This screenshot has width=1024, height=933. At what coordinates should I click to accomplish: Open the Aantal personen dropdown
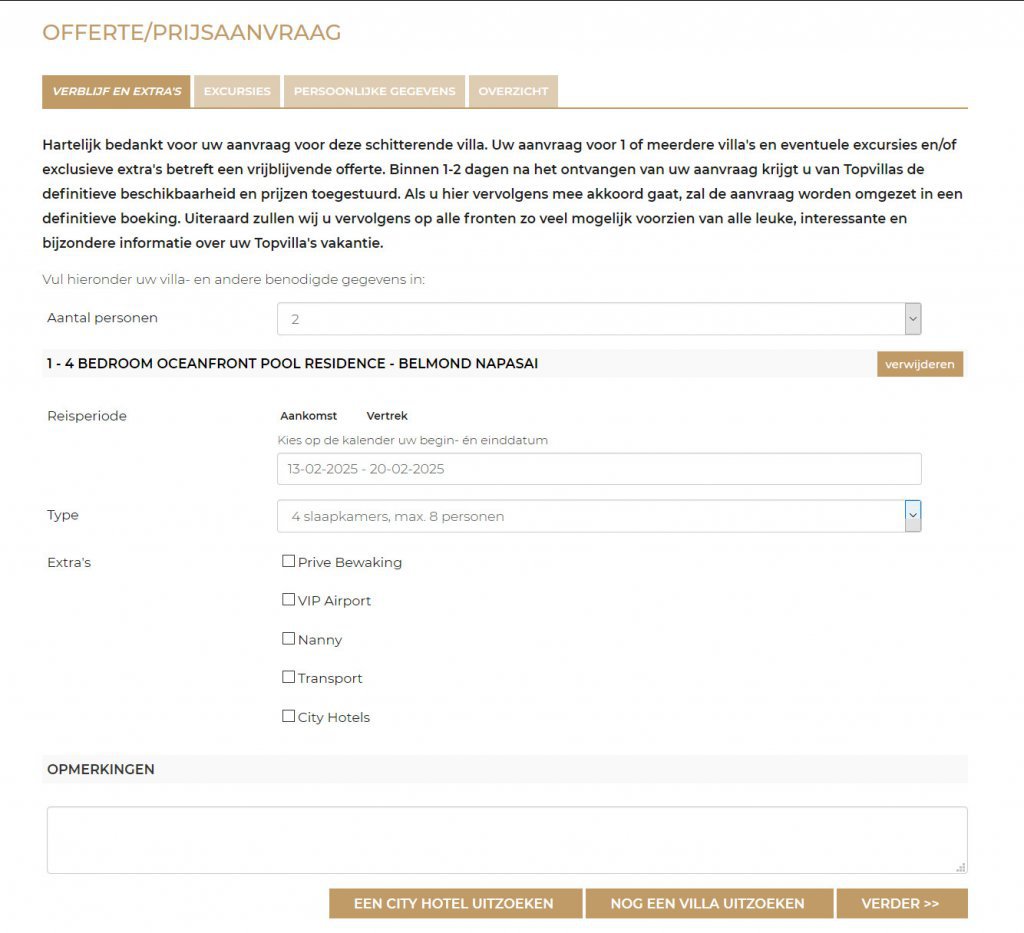coord(599,319)
